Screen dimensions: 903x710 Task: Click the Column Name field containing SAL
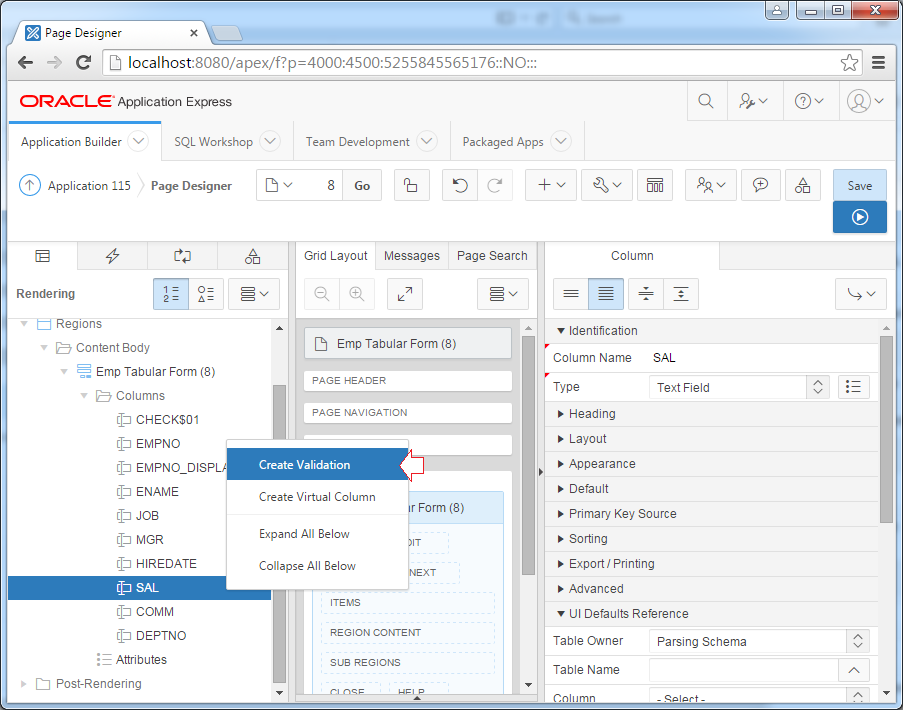click(762, 358)
